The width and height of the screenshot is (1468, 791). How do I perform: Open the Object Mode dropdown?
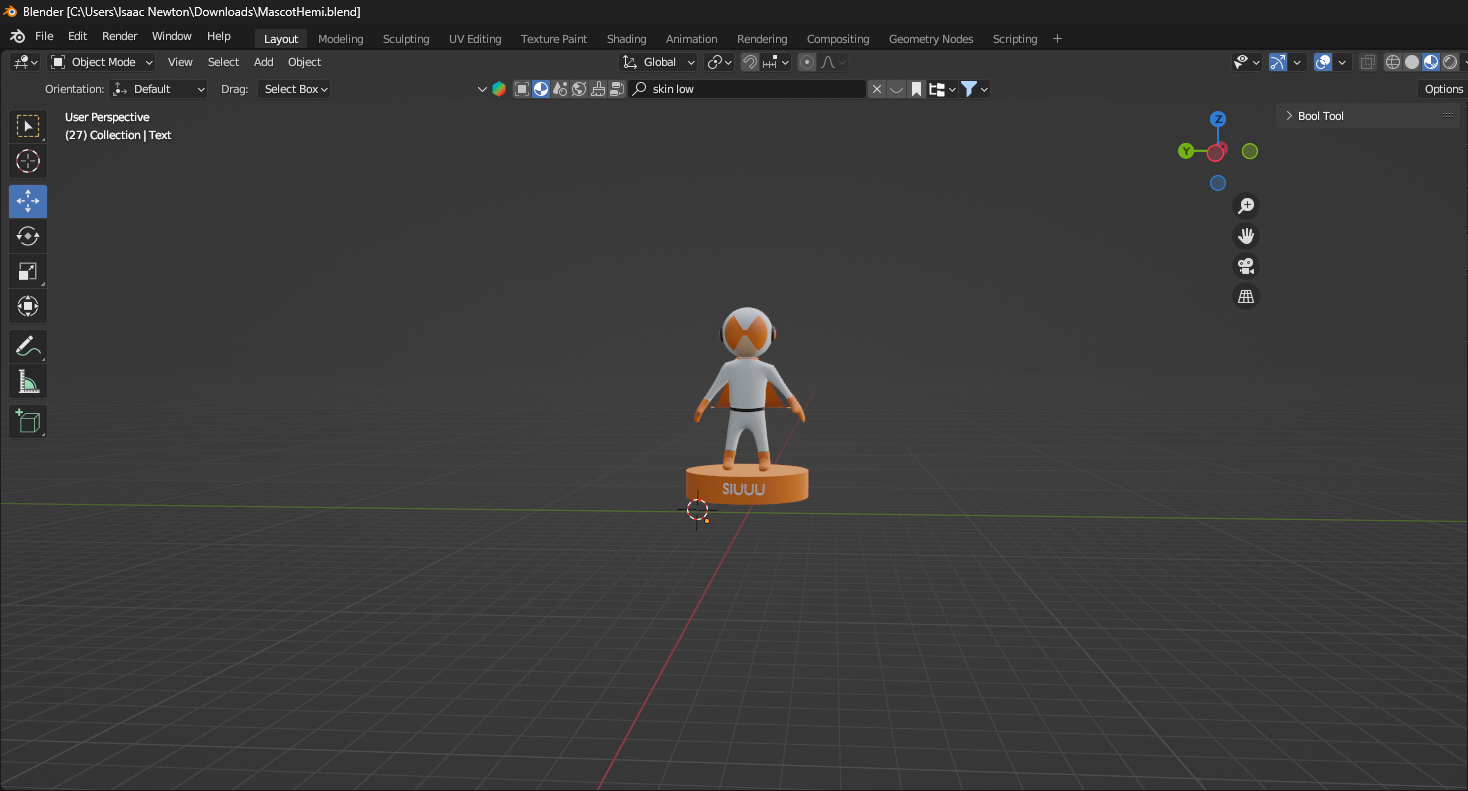102,62
